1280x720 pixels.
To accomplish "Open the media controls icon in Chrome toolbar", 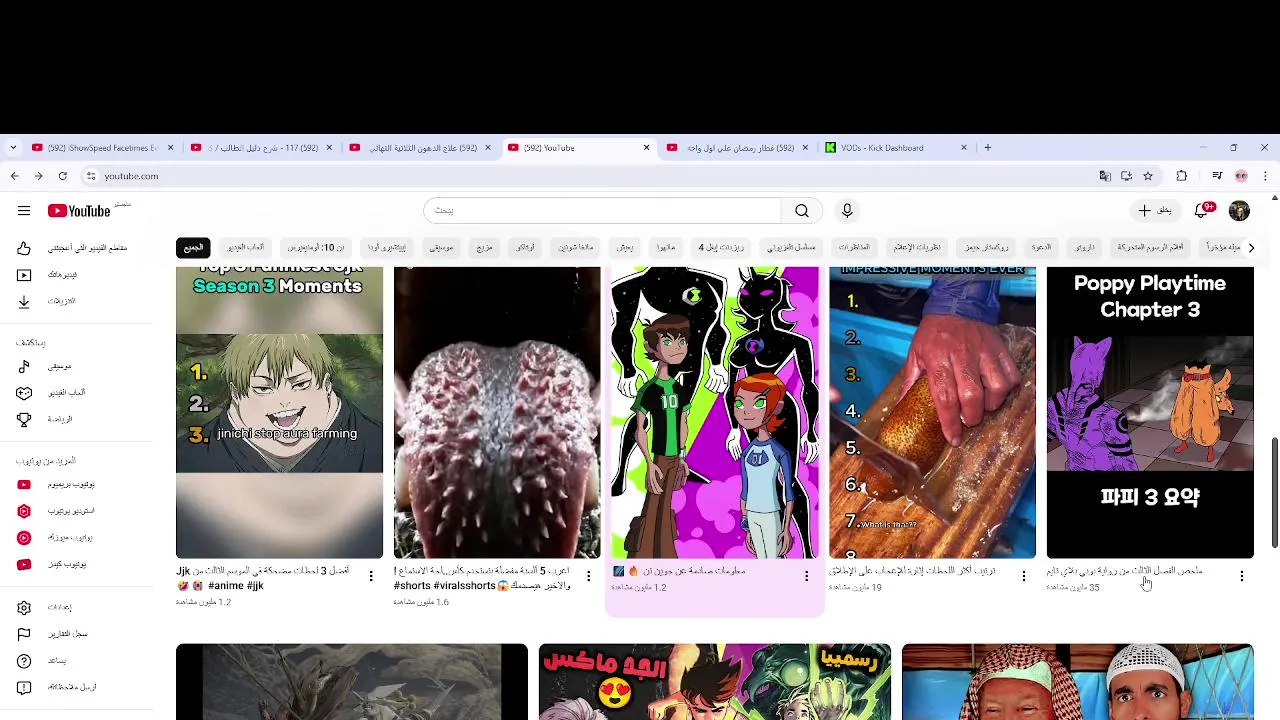I will pyautogui.click(x=1217, y=176).
